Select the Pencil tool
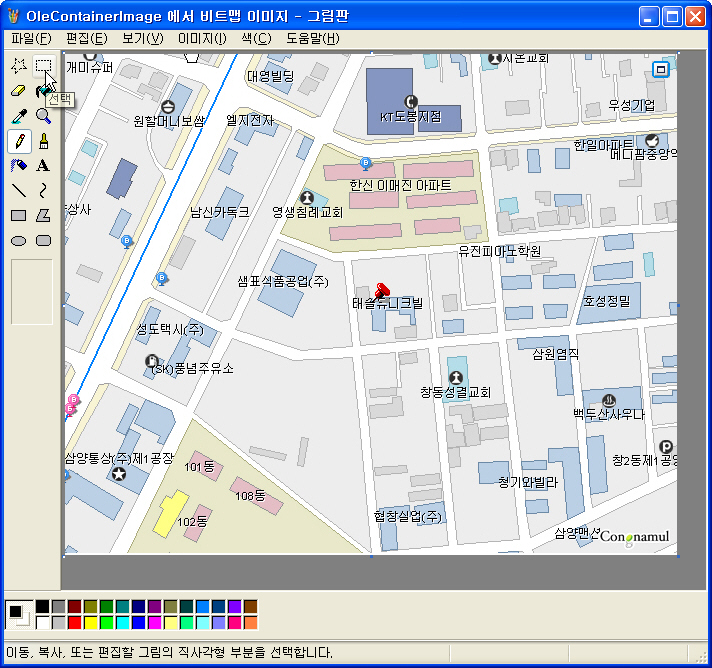712x668 pixels. click(x=20, y=141)
